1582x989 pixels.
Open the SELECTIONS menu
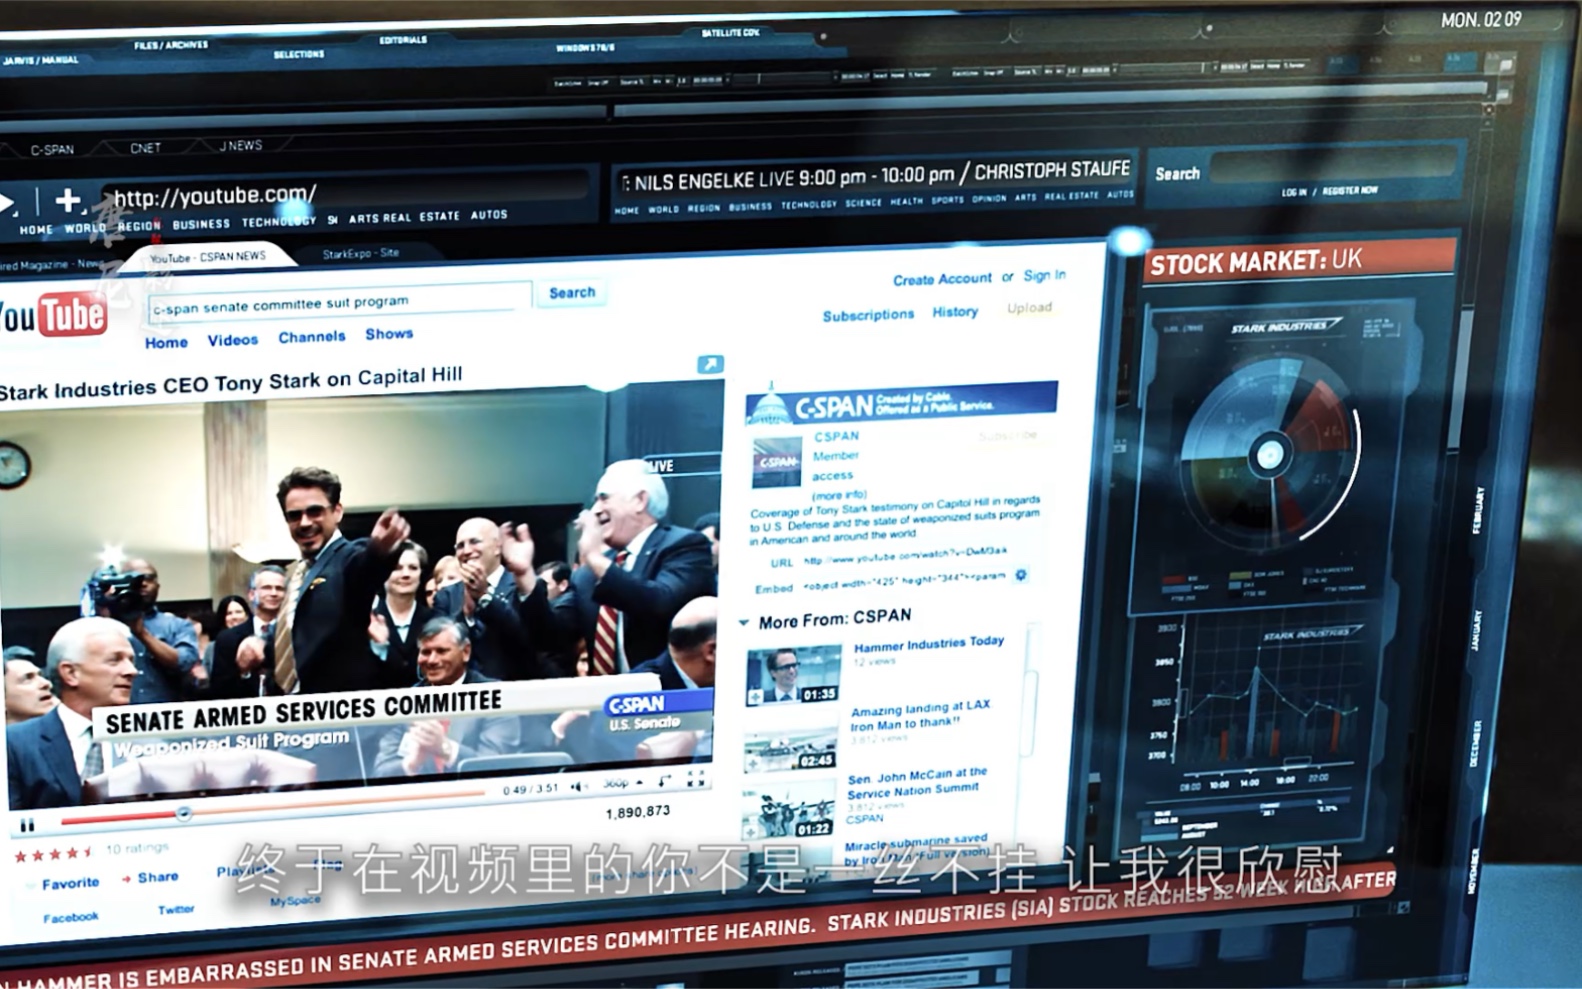(x=299, y=54)
